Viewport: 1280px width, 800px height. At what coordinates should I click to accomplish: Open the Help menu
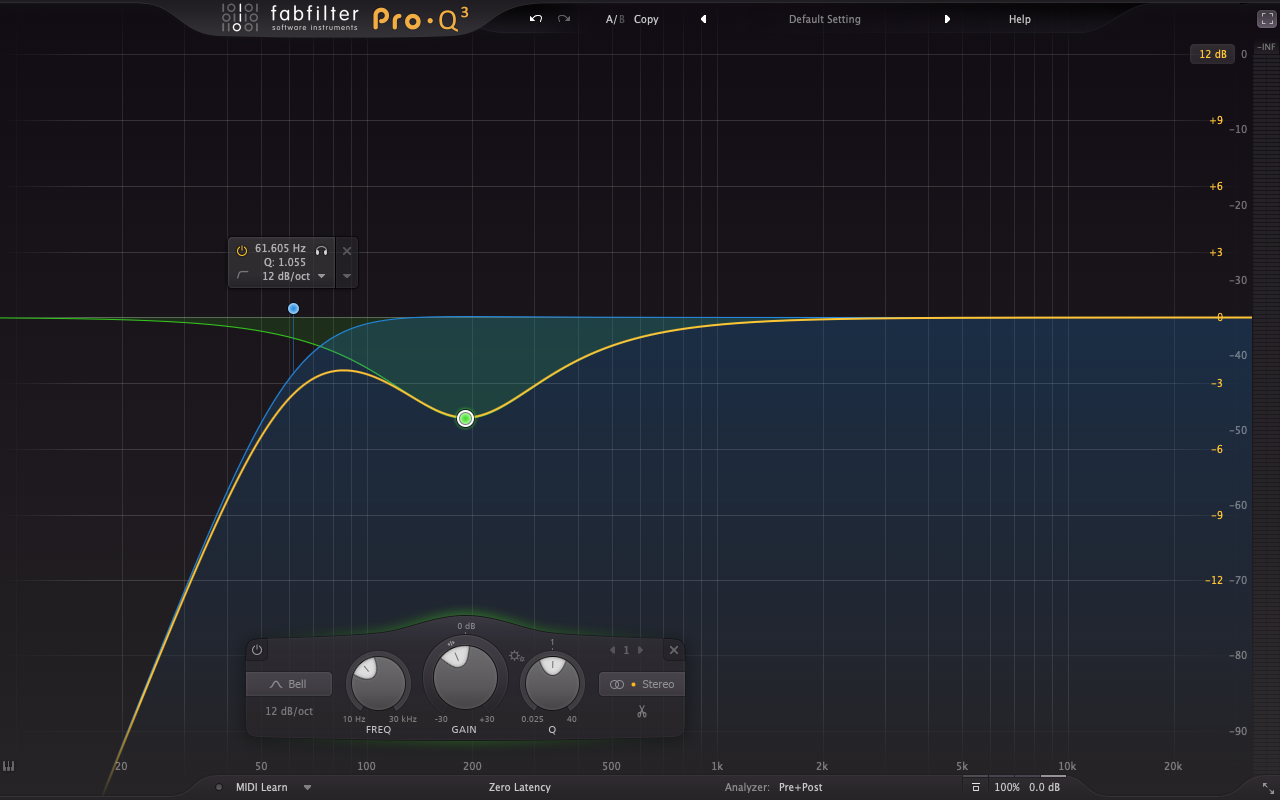[1019, 19]
